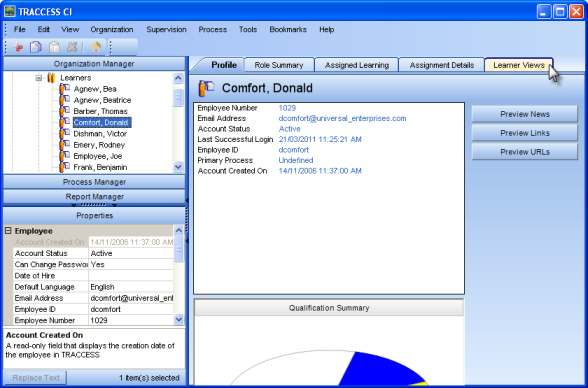Open the Supervision menu
588x388 pixels.
tap(166, 30)
